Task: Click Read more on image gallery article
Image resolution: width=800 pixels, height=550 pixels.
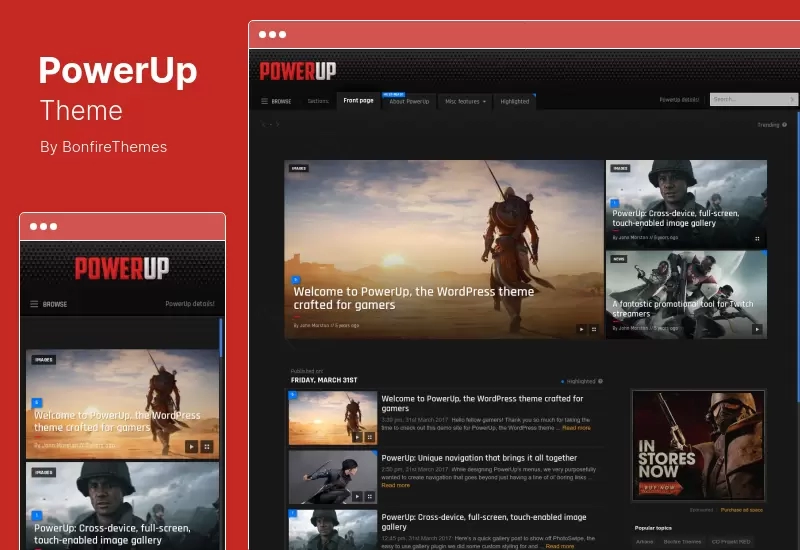Action: (560, 546)
